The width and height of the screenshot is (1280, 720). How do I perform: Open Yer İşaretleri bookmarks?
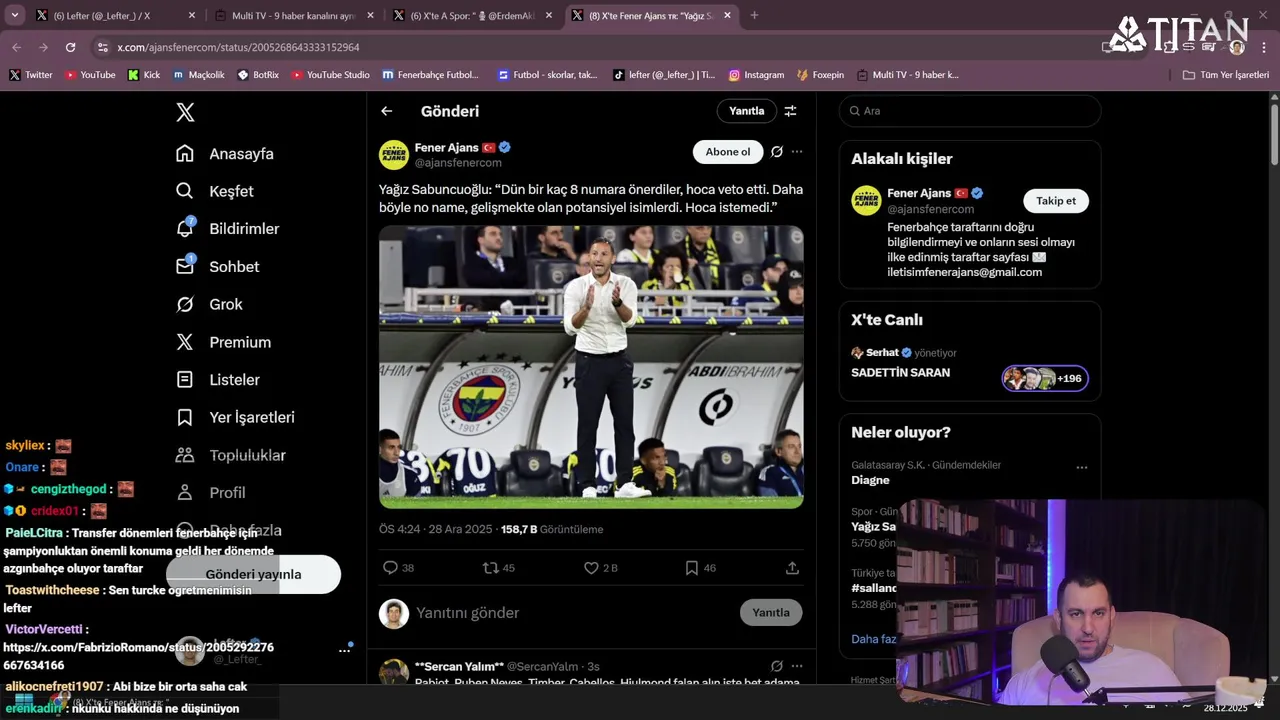pos(235,417)
